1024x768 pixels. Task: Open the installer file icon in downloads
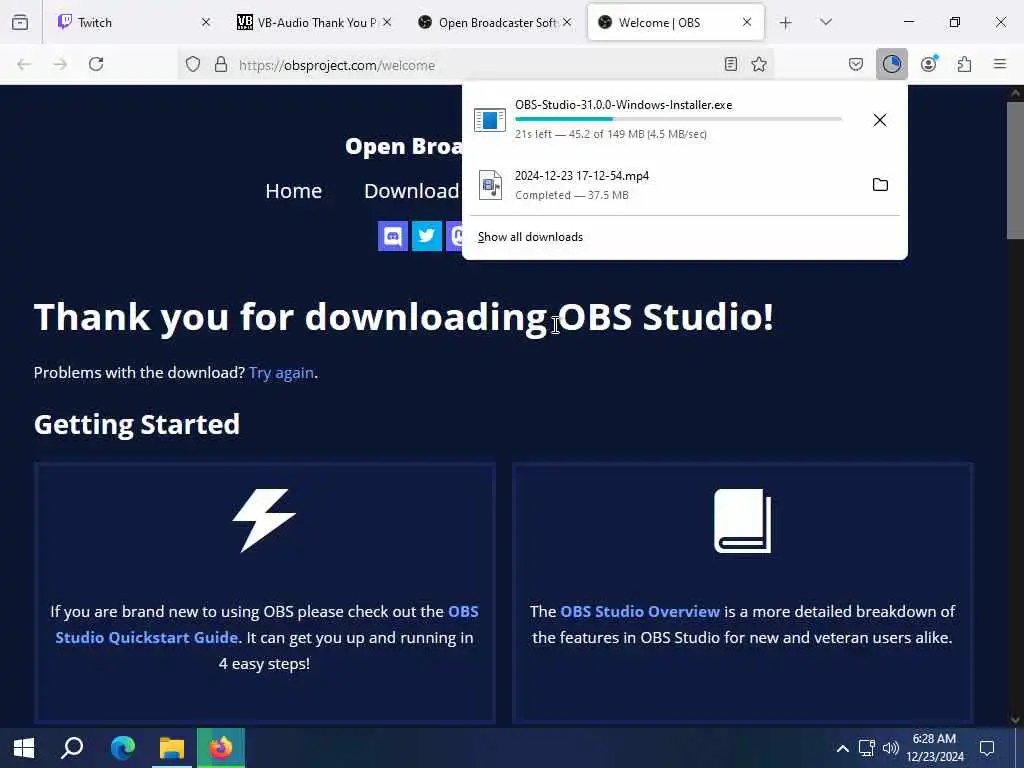[490, 120]
